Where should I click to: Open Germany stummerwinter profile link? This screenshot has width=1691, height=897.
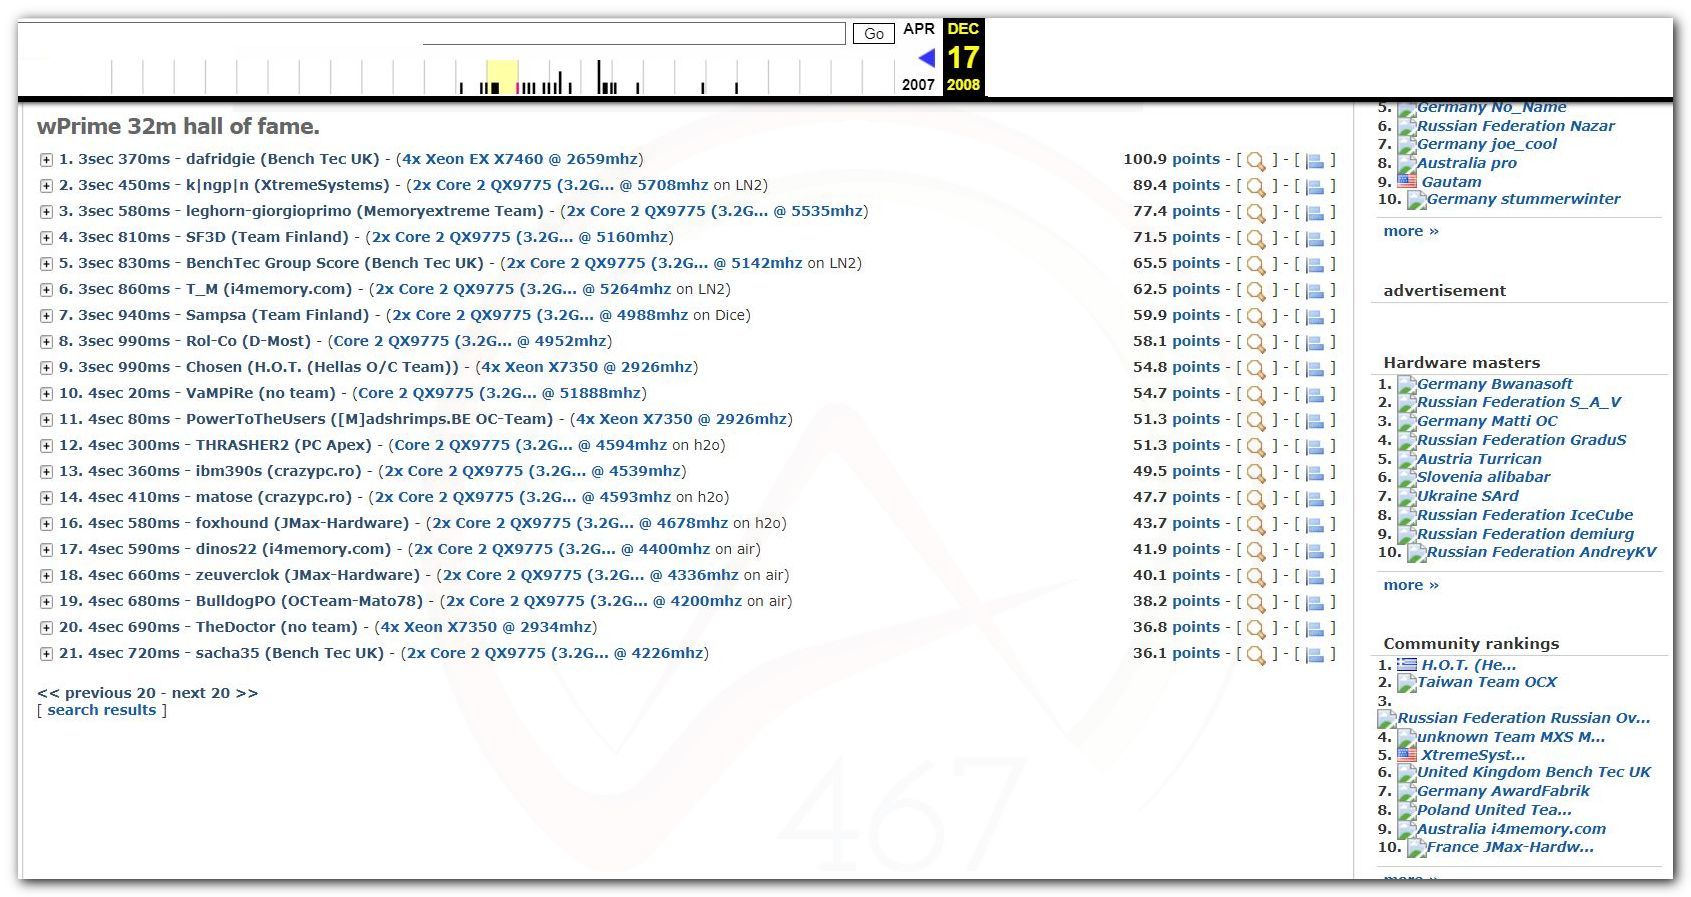[1523, 199]
